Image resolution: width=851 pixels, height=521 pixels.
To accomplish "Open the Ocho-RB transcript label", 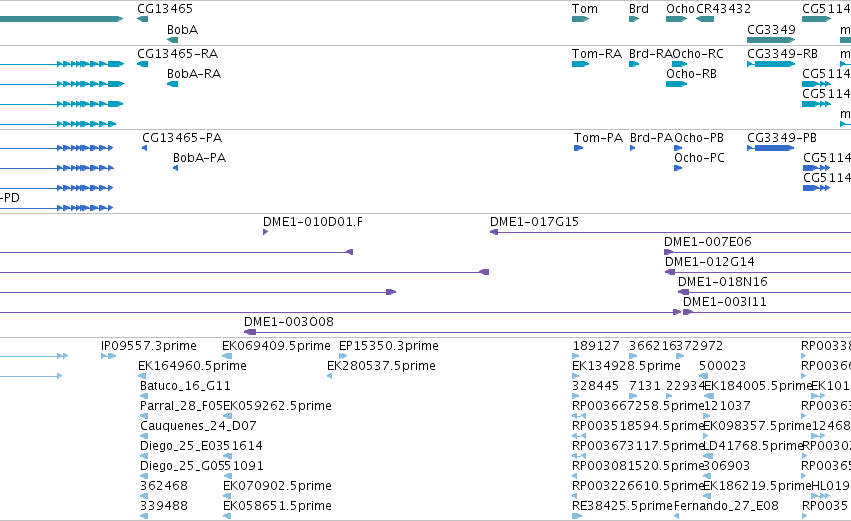I will pos(691,74).
